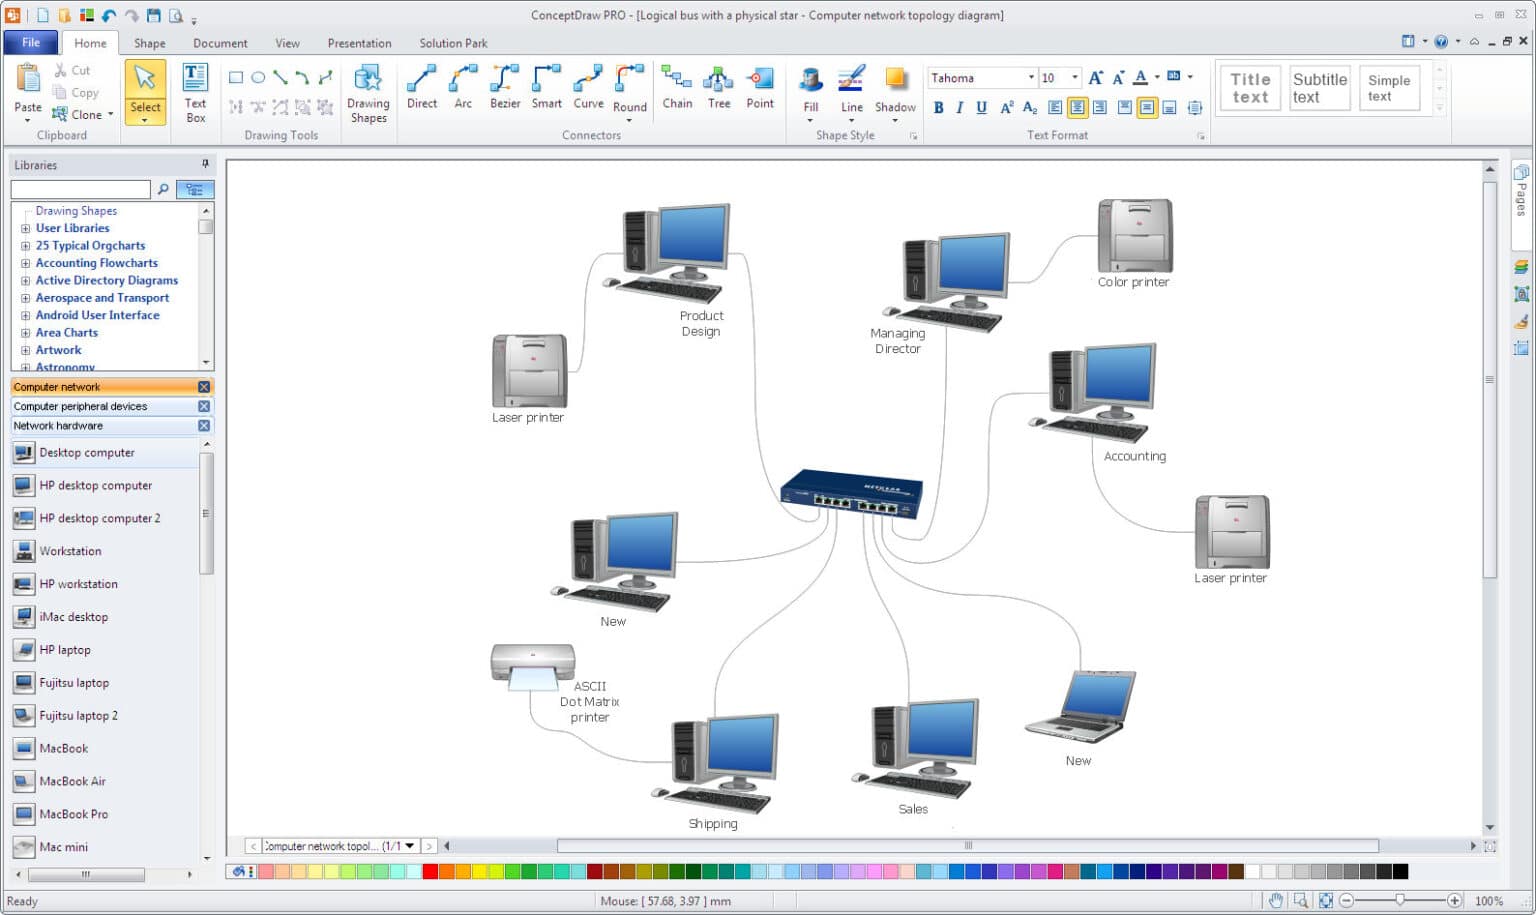The height and width of the screenshot is (915, 1536).
Task: Select the pan hand tool in status bar
Action: click(1277, 900)
